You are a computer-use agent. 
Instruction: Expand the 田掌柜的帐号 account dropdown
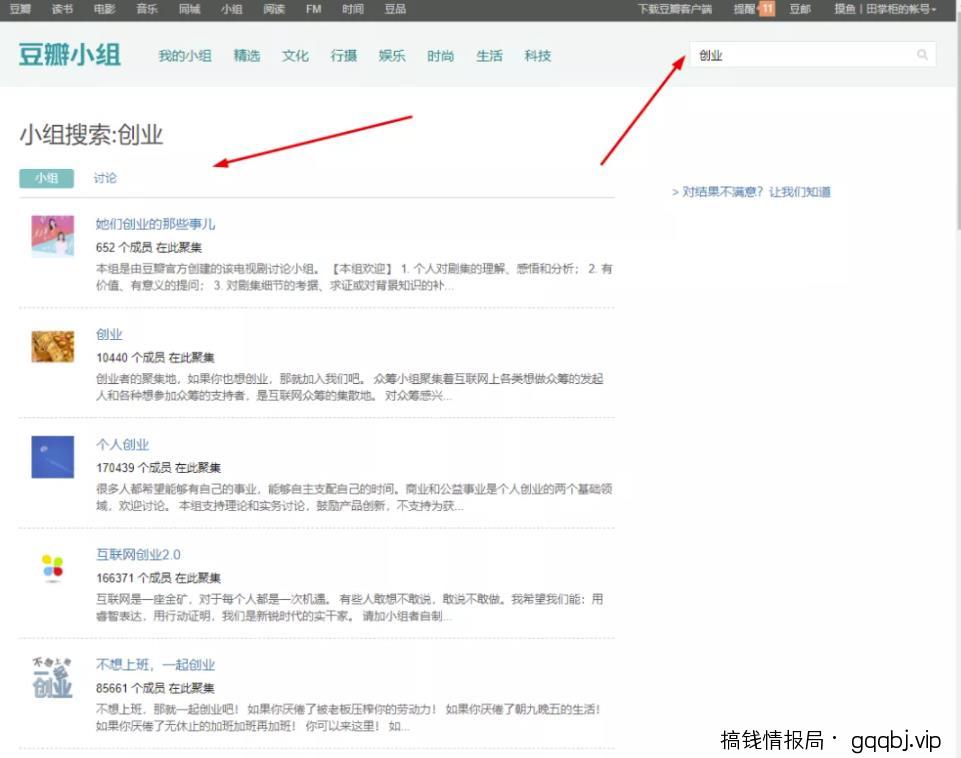(x=898, y=9)
